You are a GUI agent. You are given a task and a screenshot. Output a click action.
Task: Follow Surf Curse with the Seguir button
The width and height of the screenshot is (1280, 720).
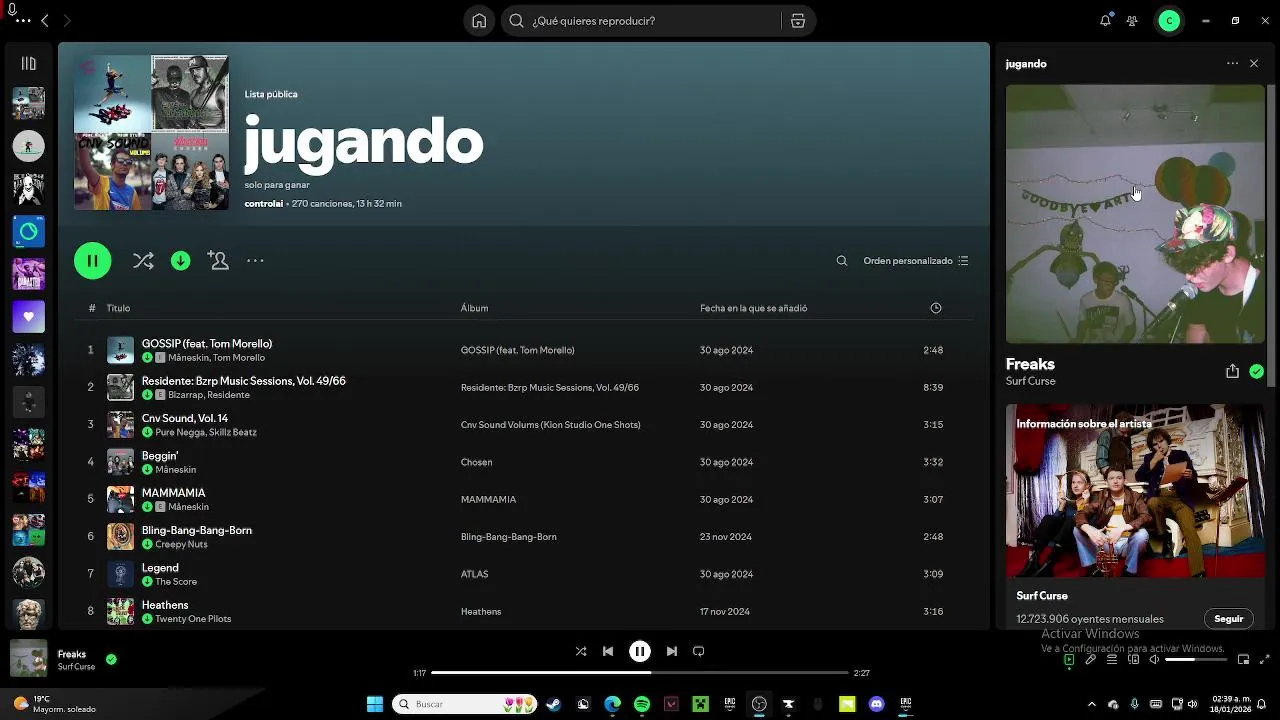pyautogui.click(x=1228, y=619)
